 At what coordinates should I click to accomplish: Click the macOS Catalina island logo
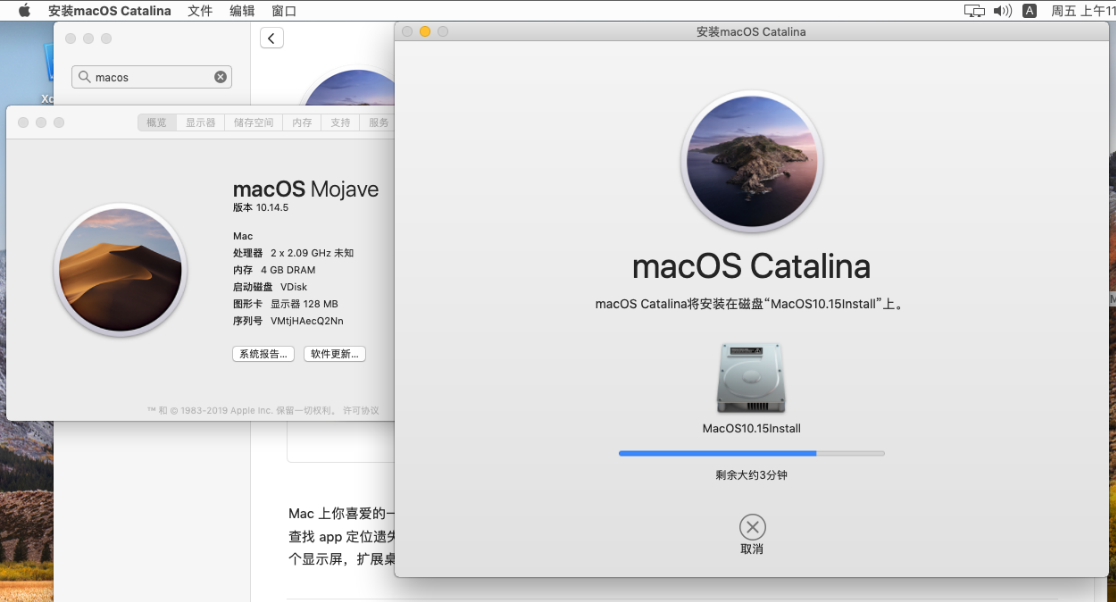pos(752,162)
